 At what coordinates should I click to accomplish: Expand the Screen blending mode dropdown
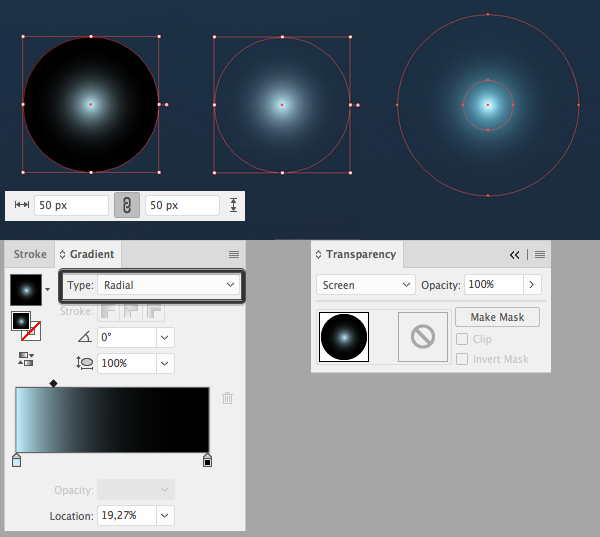point(365,285)
